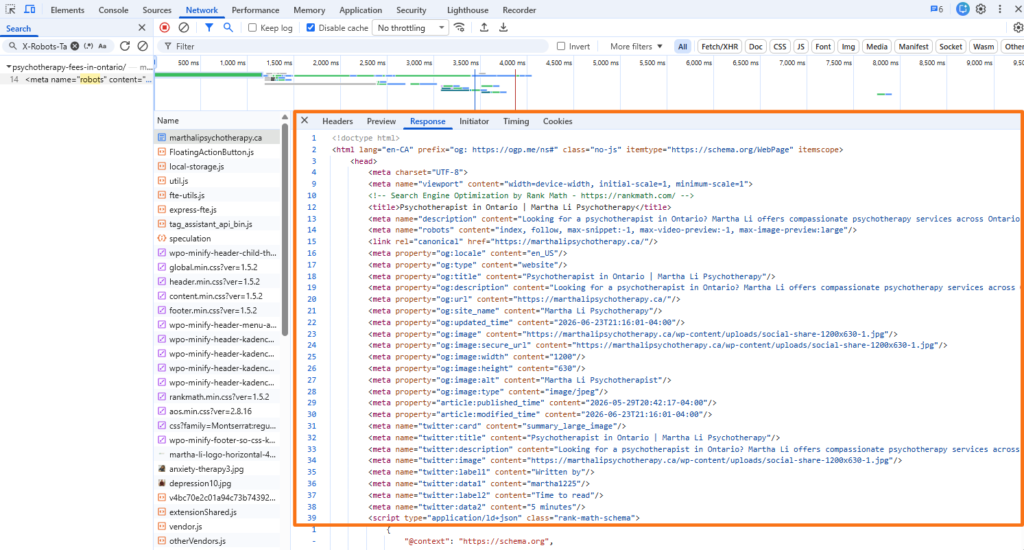This screenshot has width=1024, height=550.
Task: Import HAR file with upload icon
Action: tap(484, 27)
